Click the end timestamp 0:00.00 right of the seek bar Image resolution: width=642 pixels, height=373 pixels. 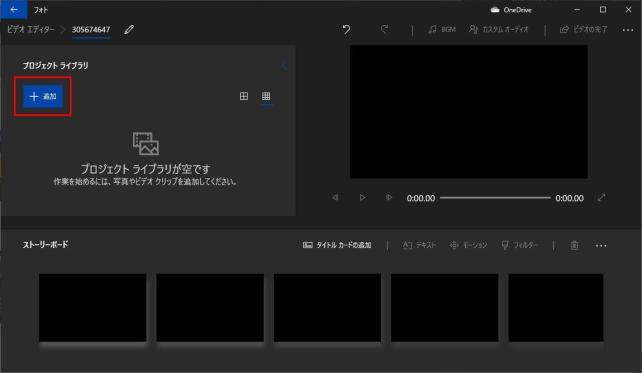(x=569, y=198)
